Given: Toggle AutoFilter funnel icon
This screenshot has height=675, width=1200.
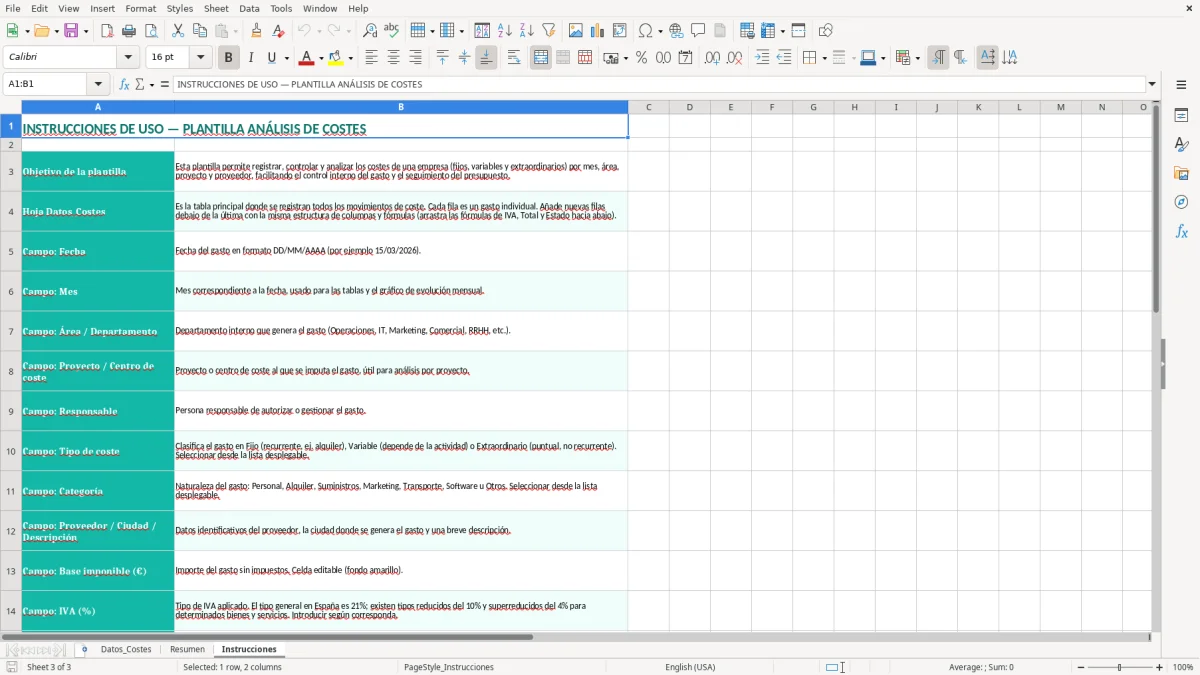Looking at the screenshot, I should (549, 31).
